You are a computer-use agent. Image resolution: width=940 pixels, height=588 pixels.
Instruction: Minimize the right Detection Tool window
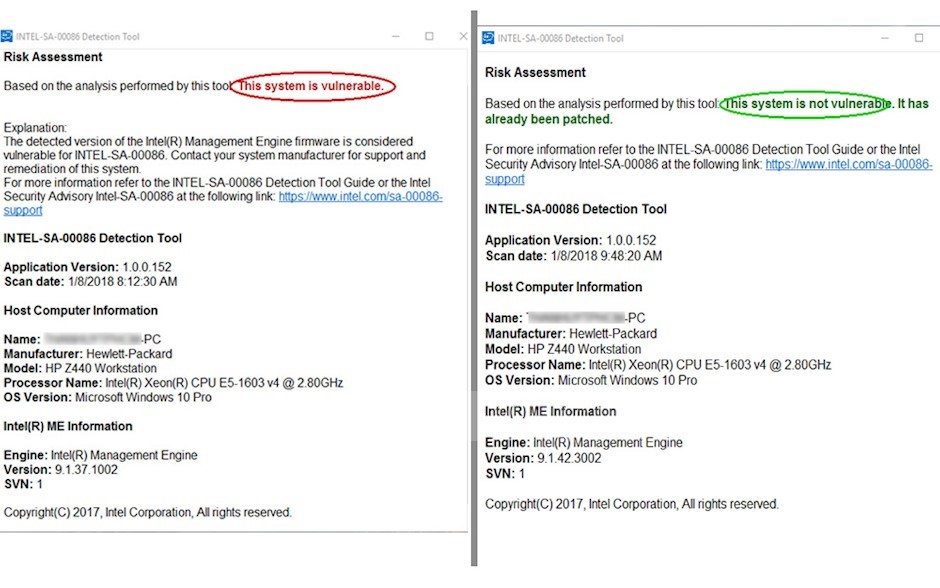click(x=885, y=38)
